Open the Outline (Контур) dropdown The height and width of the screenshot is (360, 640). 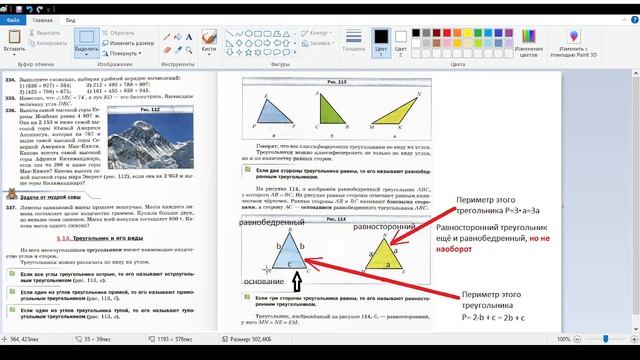(316, 33)
